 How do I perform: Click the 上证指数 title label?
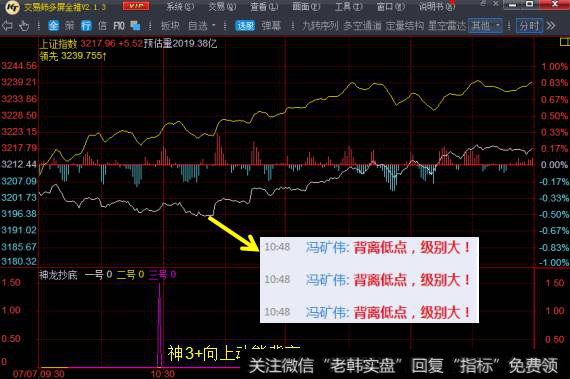[x=58, y=44]
